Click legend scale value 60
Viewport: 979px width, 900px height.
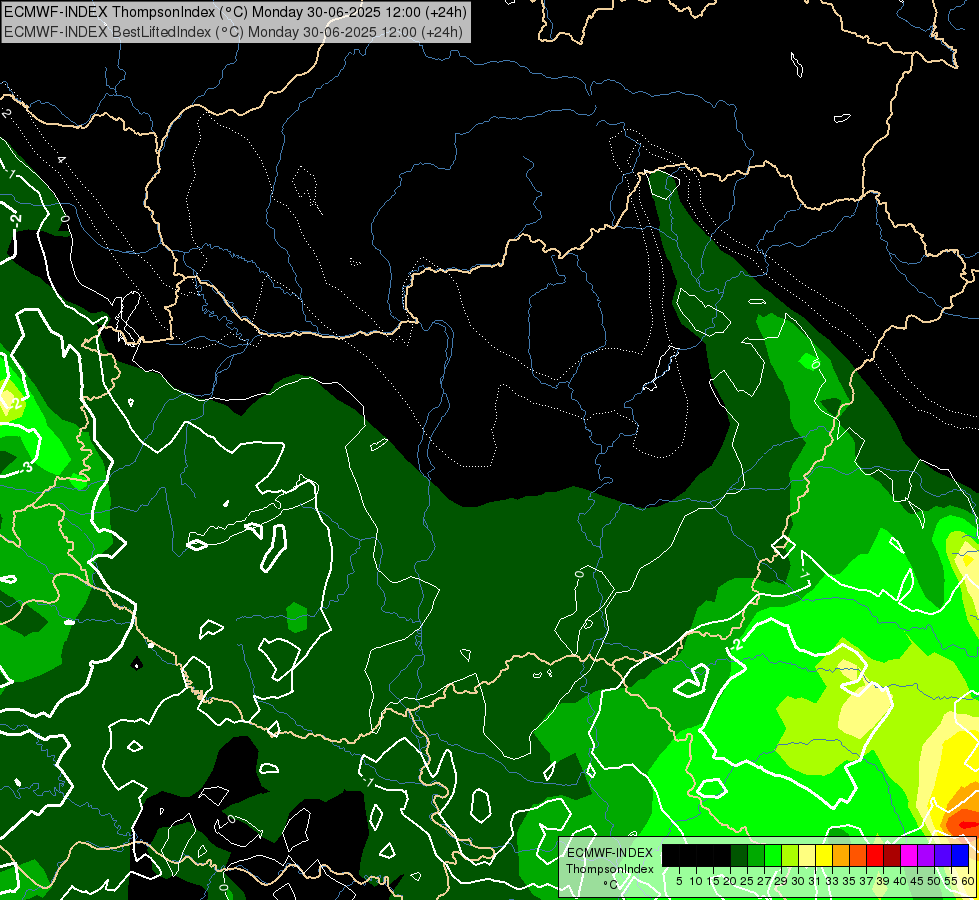(x=968, y=881)
